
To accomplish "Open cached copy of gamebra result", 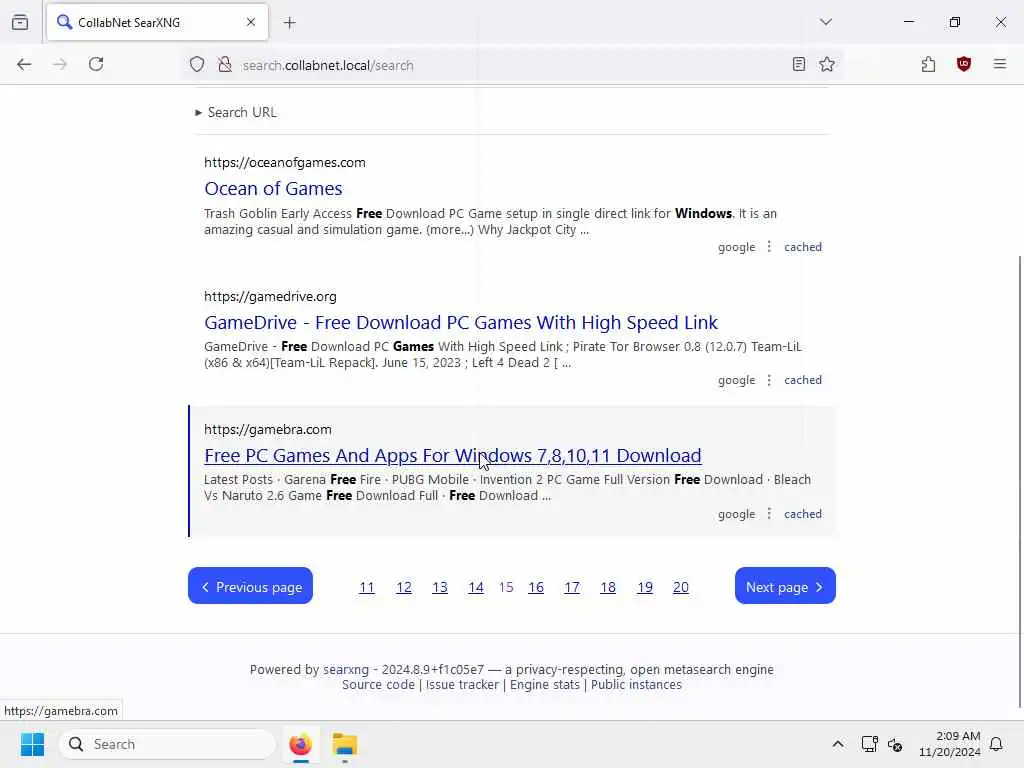I will point(803,514).
